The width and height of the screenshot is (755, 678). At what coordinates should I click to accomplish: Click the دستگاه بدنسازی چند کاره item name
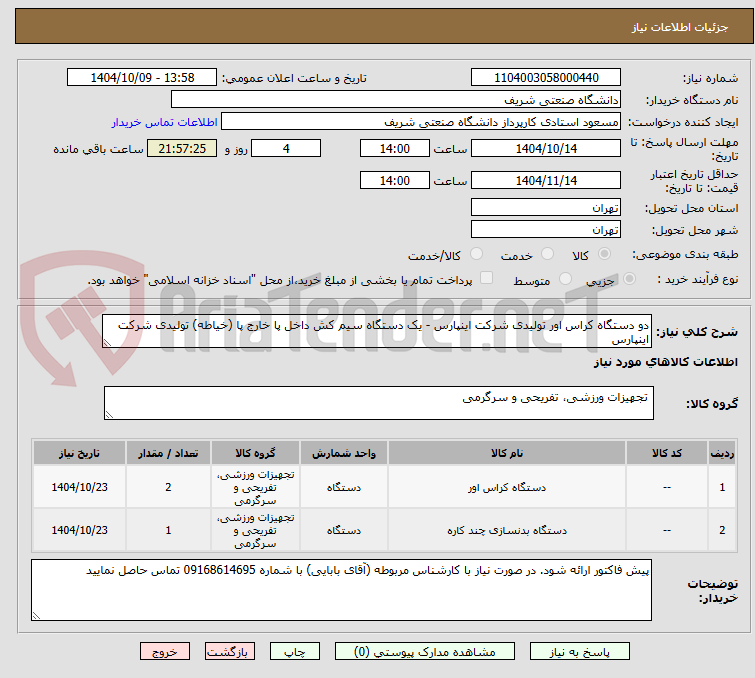[x=507, y=530]
